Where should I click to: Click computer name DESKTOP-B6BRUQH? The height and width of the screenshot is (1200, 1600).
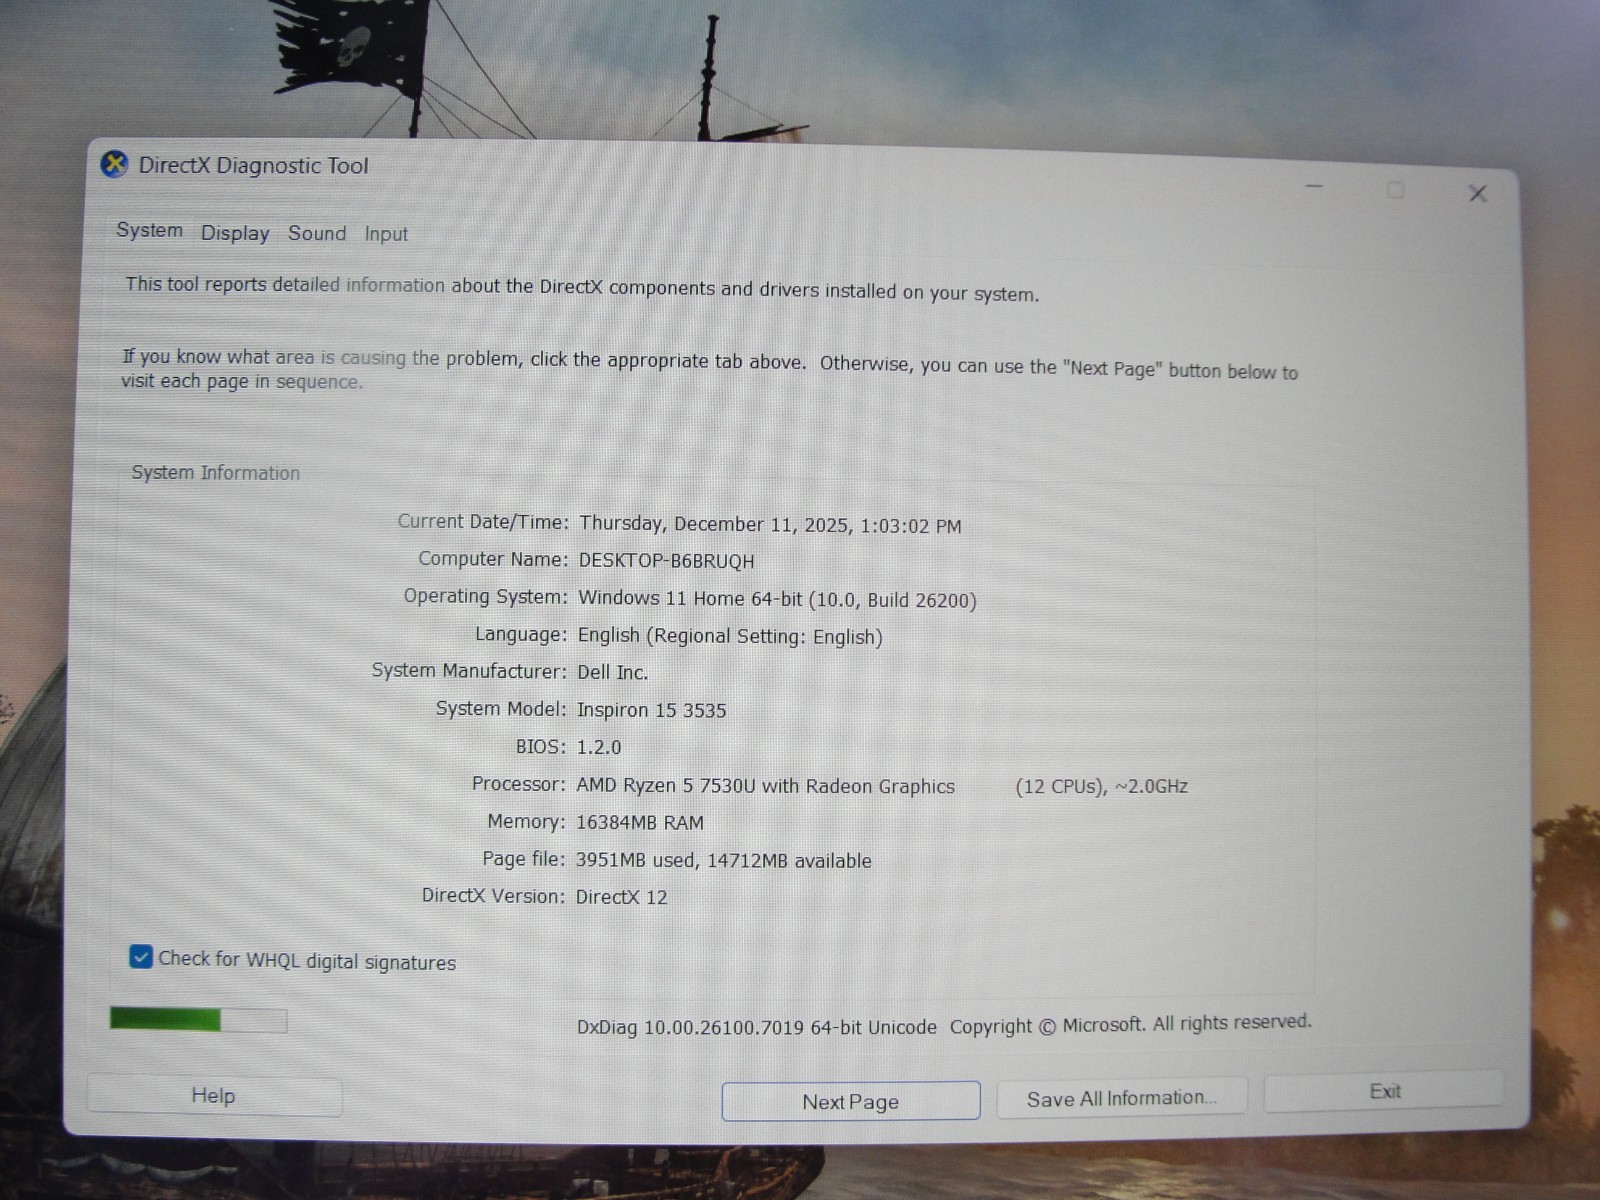coord(666,561)
